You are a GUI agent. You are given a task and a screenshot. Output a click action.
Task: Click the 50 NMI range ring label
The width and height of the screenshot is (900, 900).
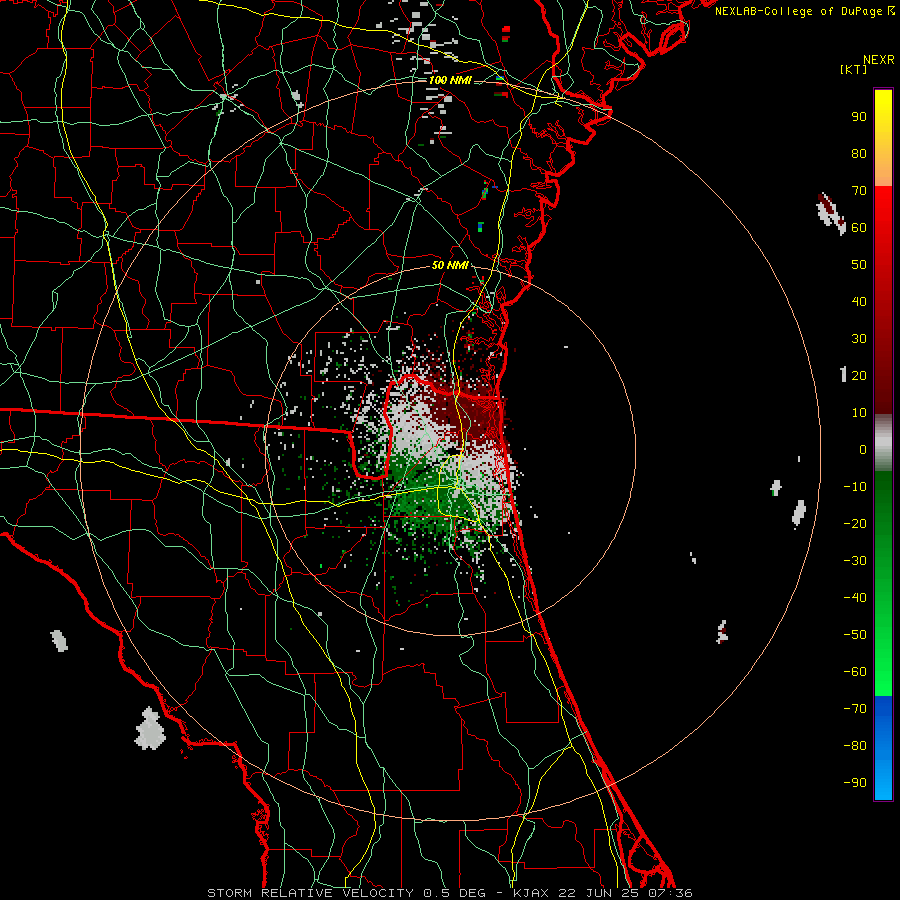pos(450,265)
